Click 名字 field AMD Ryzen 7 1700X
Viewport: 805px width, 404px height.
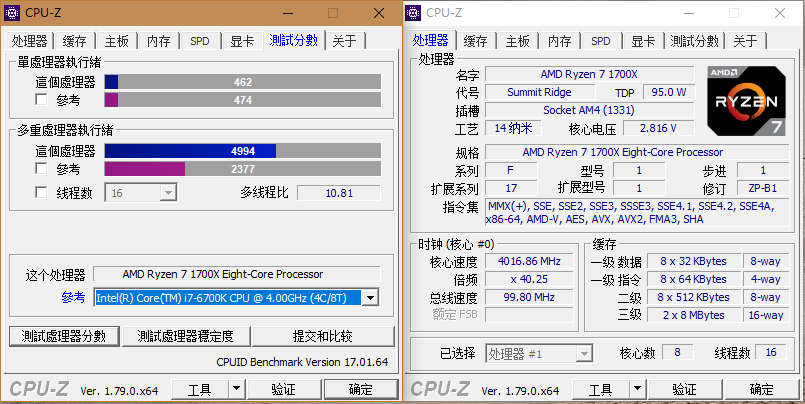point(589,74)
